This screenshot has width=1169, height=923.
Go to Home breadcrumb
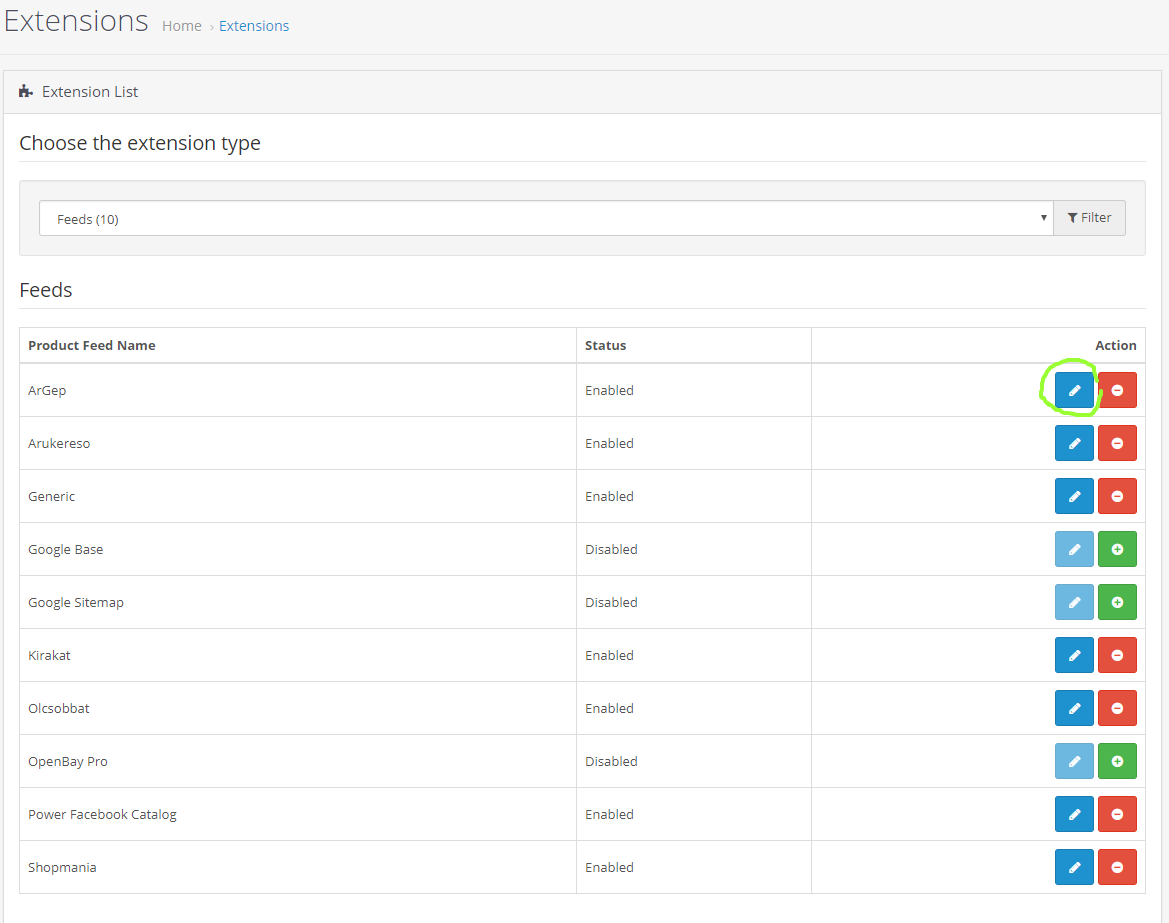[x=182, y=26]
